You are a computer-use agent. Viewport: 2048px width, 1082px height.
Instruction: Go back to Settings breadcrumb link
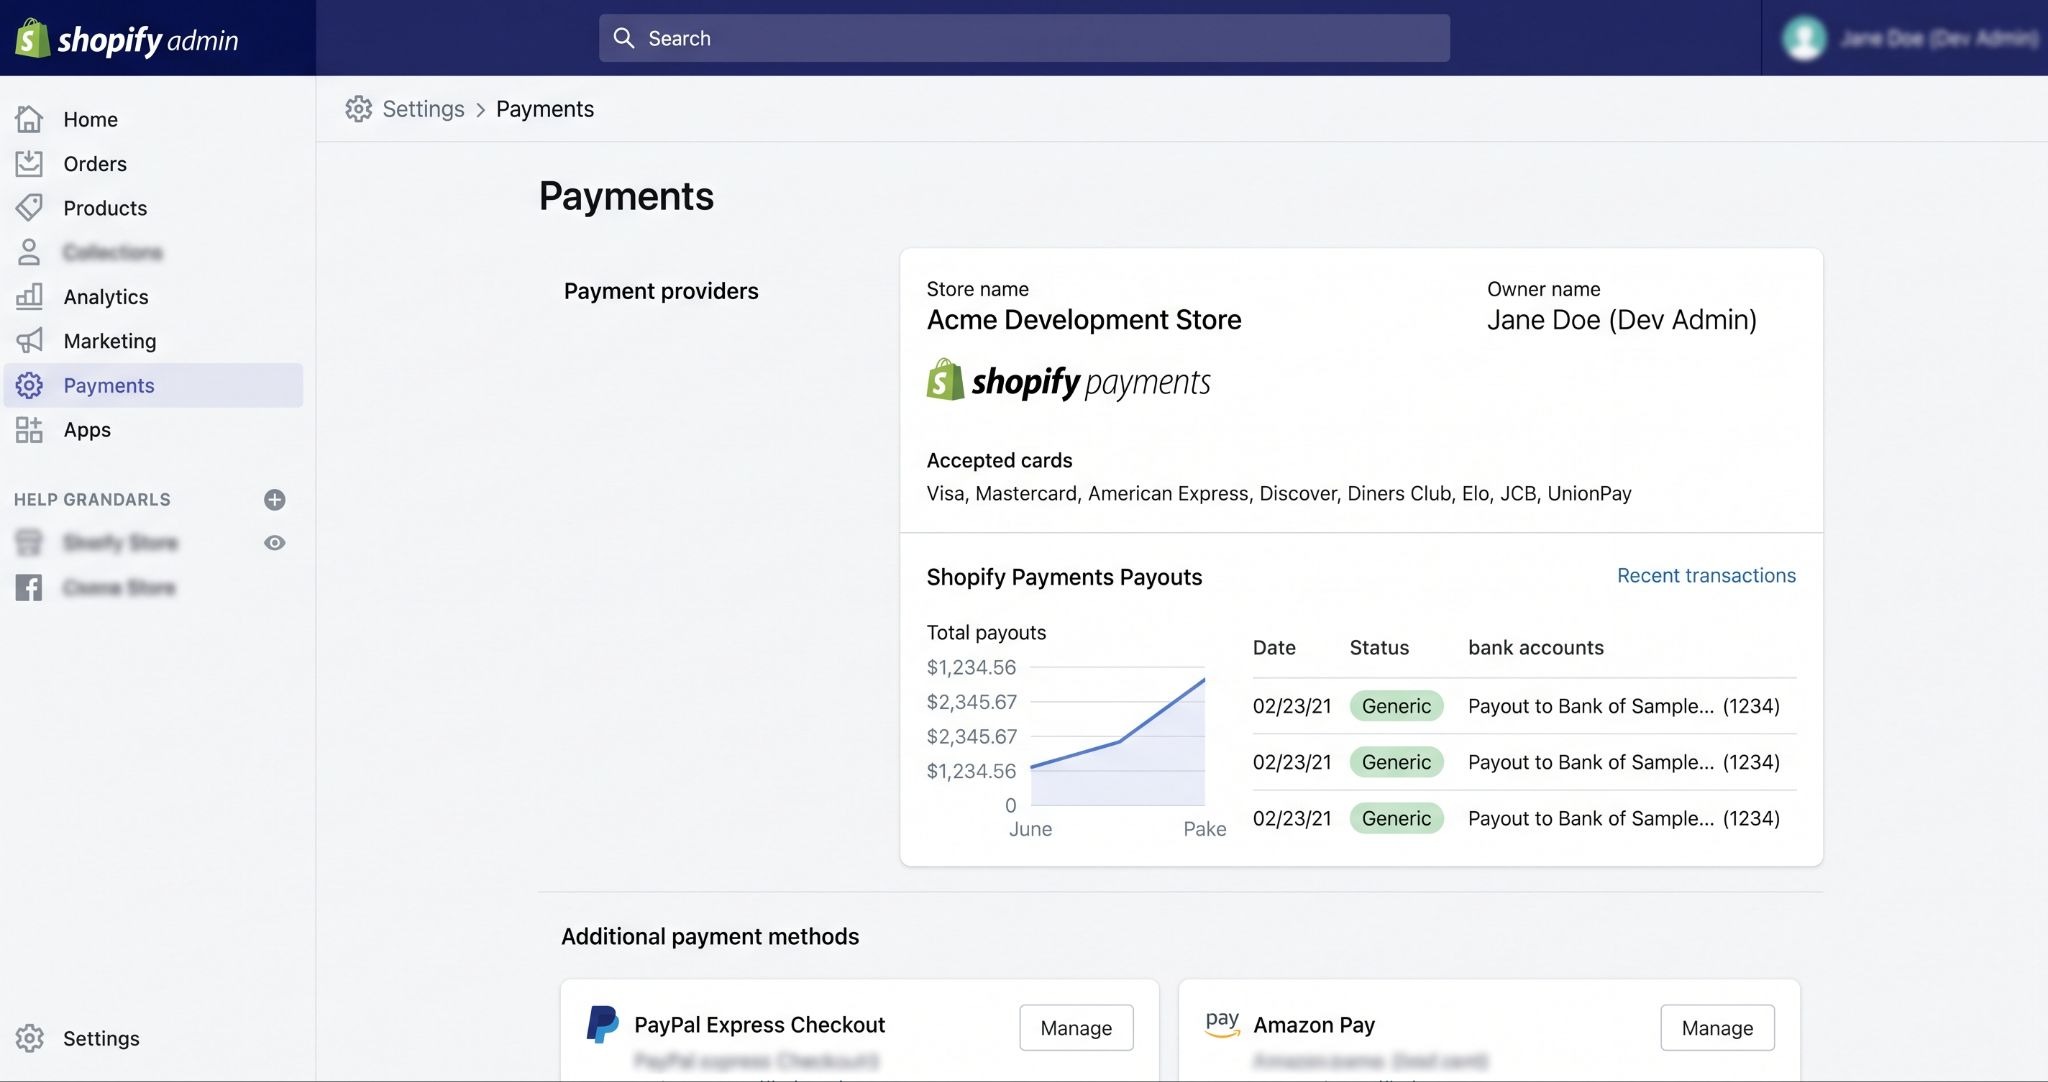tap(423, 109)
